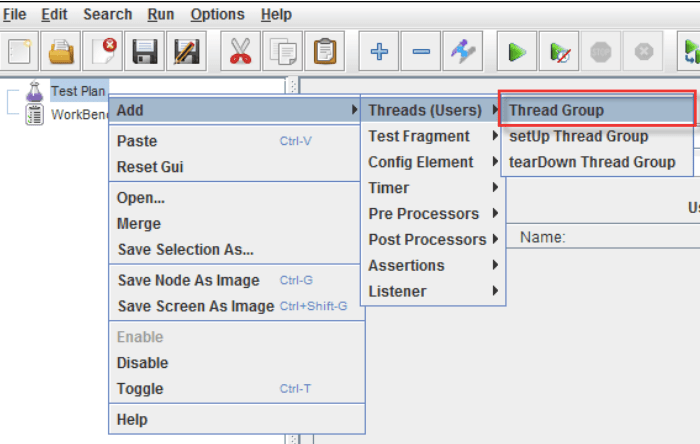Image resolution: width=700 pixels, height=444 pixels.
Task: Open the File menu
Action: [x=14, y=15]
